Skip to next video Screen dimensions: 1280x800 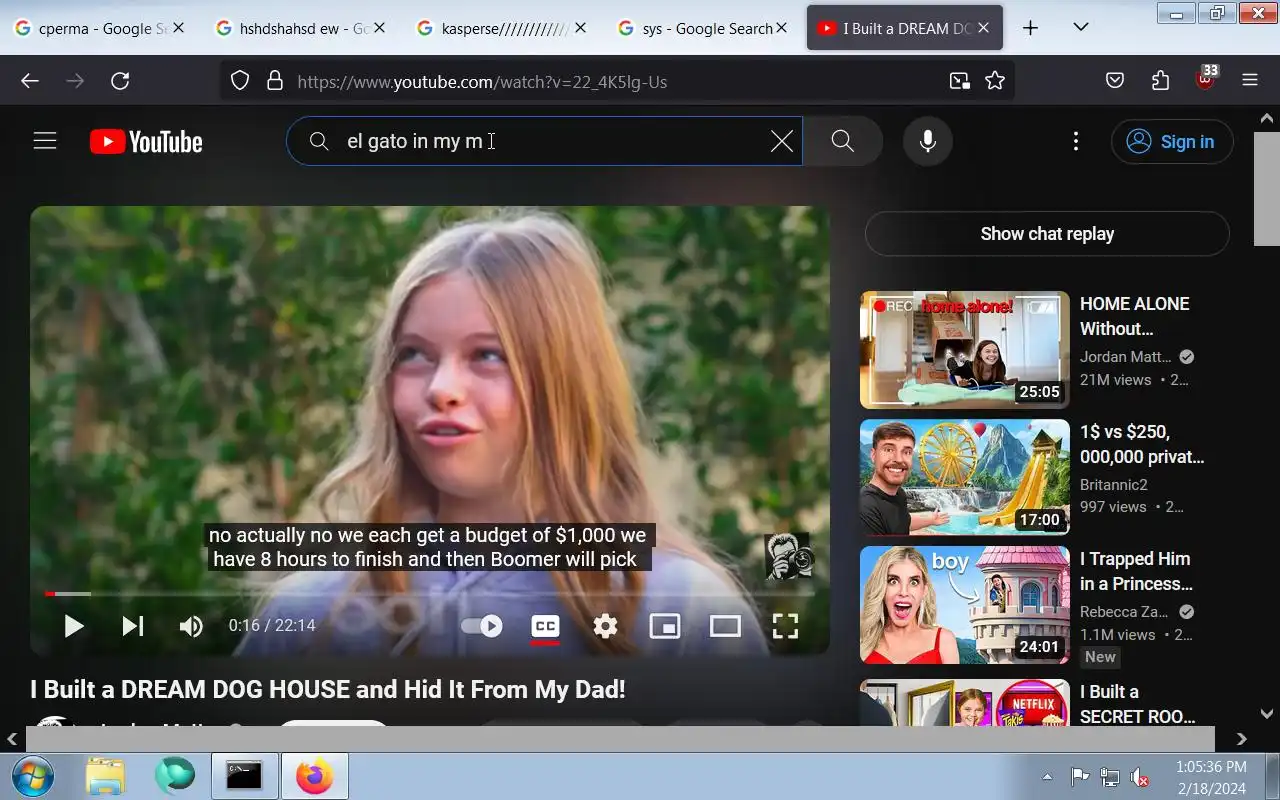coord(133,626)
